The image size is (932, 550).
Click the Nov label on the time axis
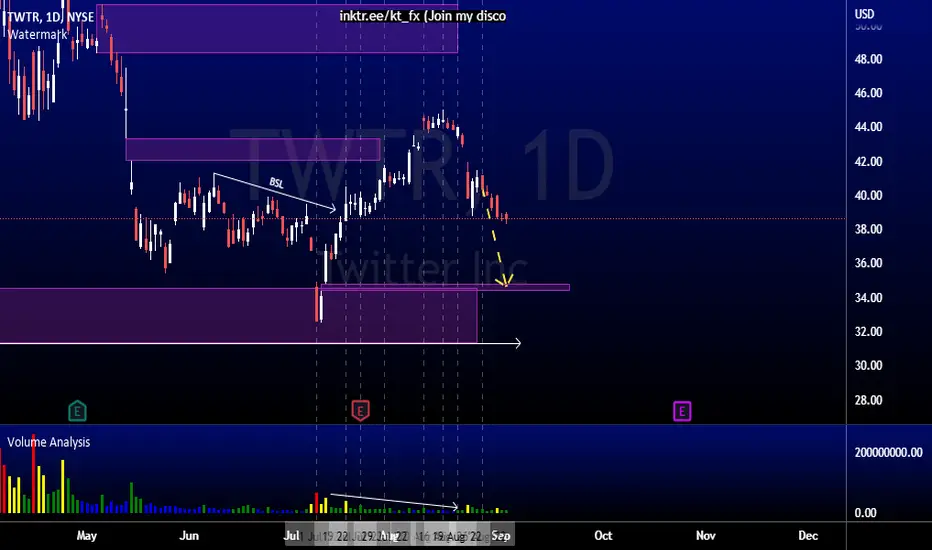click(706, 535)
